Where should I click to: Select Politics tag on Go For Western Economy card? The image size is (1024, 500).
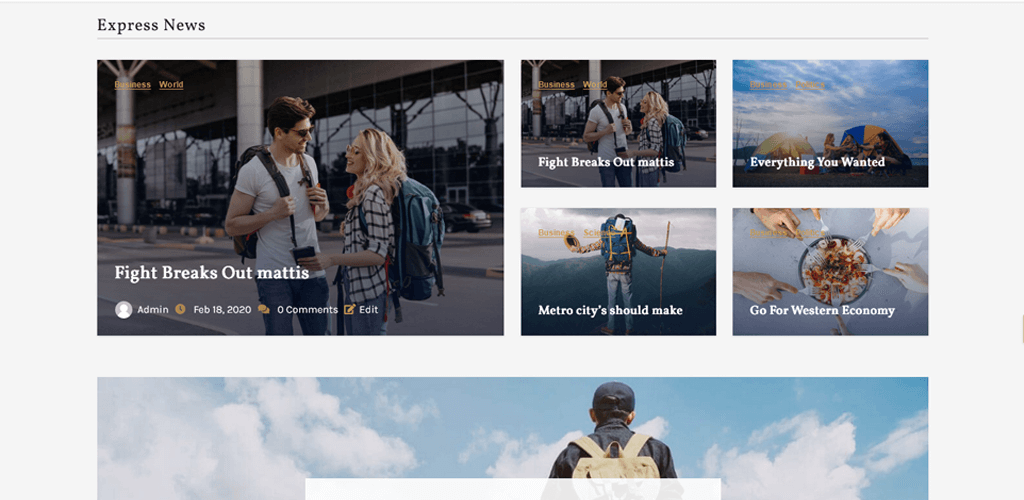[x=810, y=233]
